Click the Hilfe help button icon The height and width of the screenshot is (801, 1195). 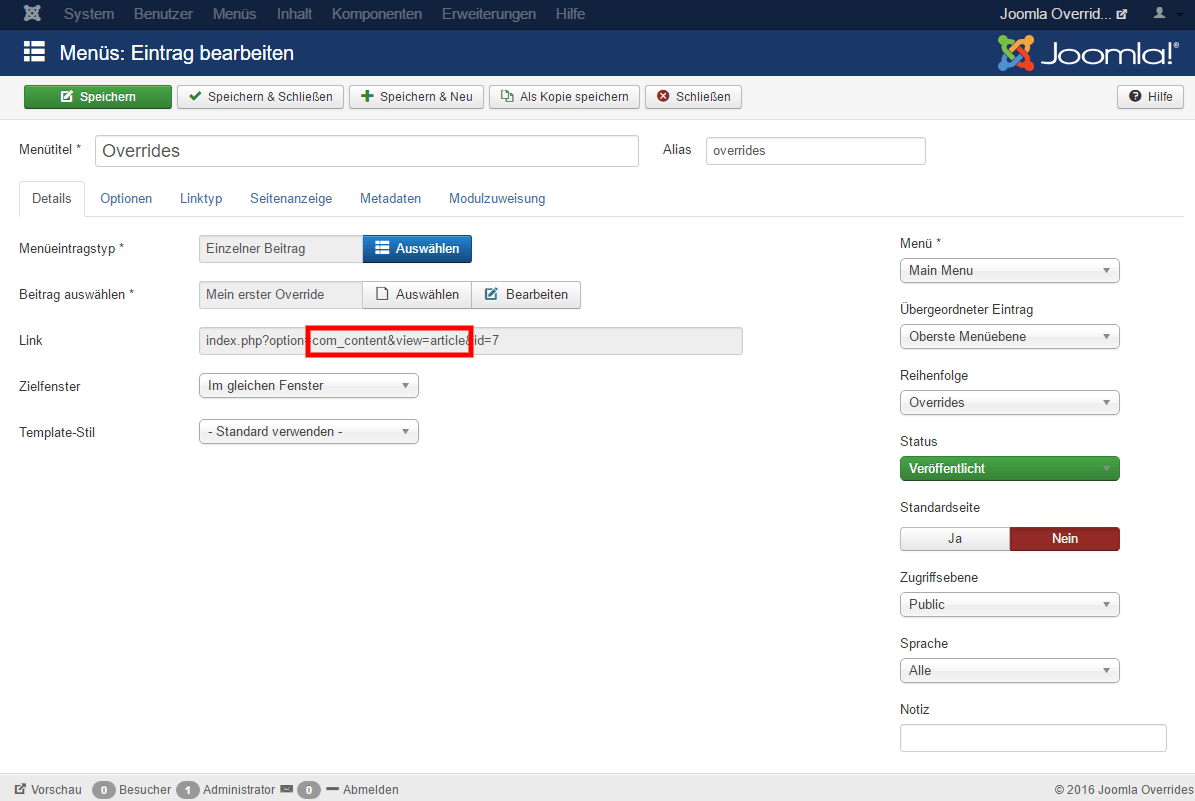point(1150,97)
